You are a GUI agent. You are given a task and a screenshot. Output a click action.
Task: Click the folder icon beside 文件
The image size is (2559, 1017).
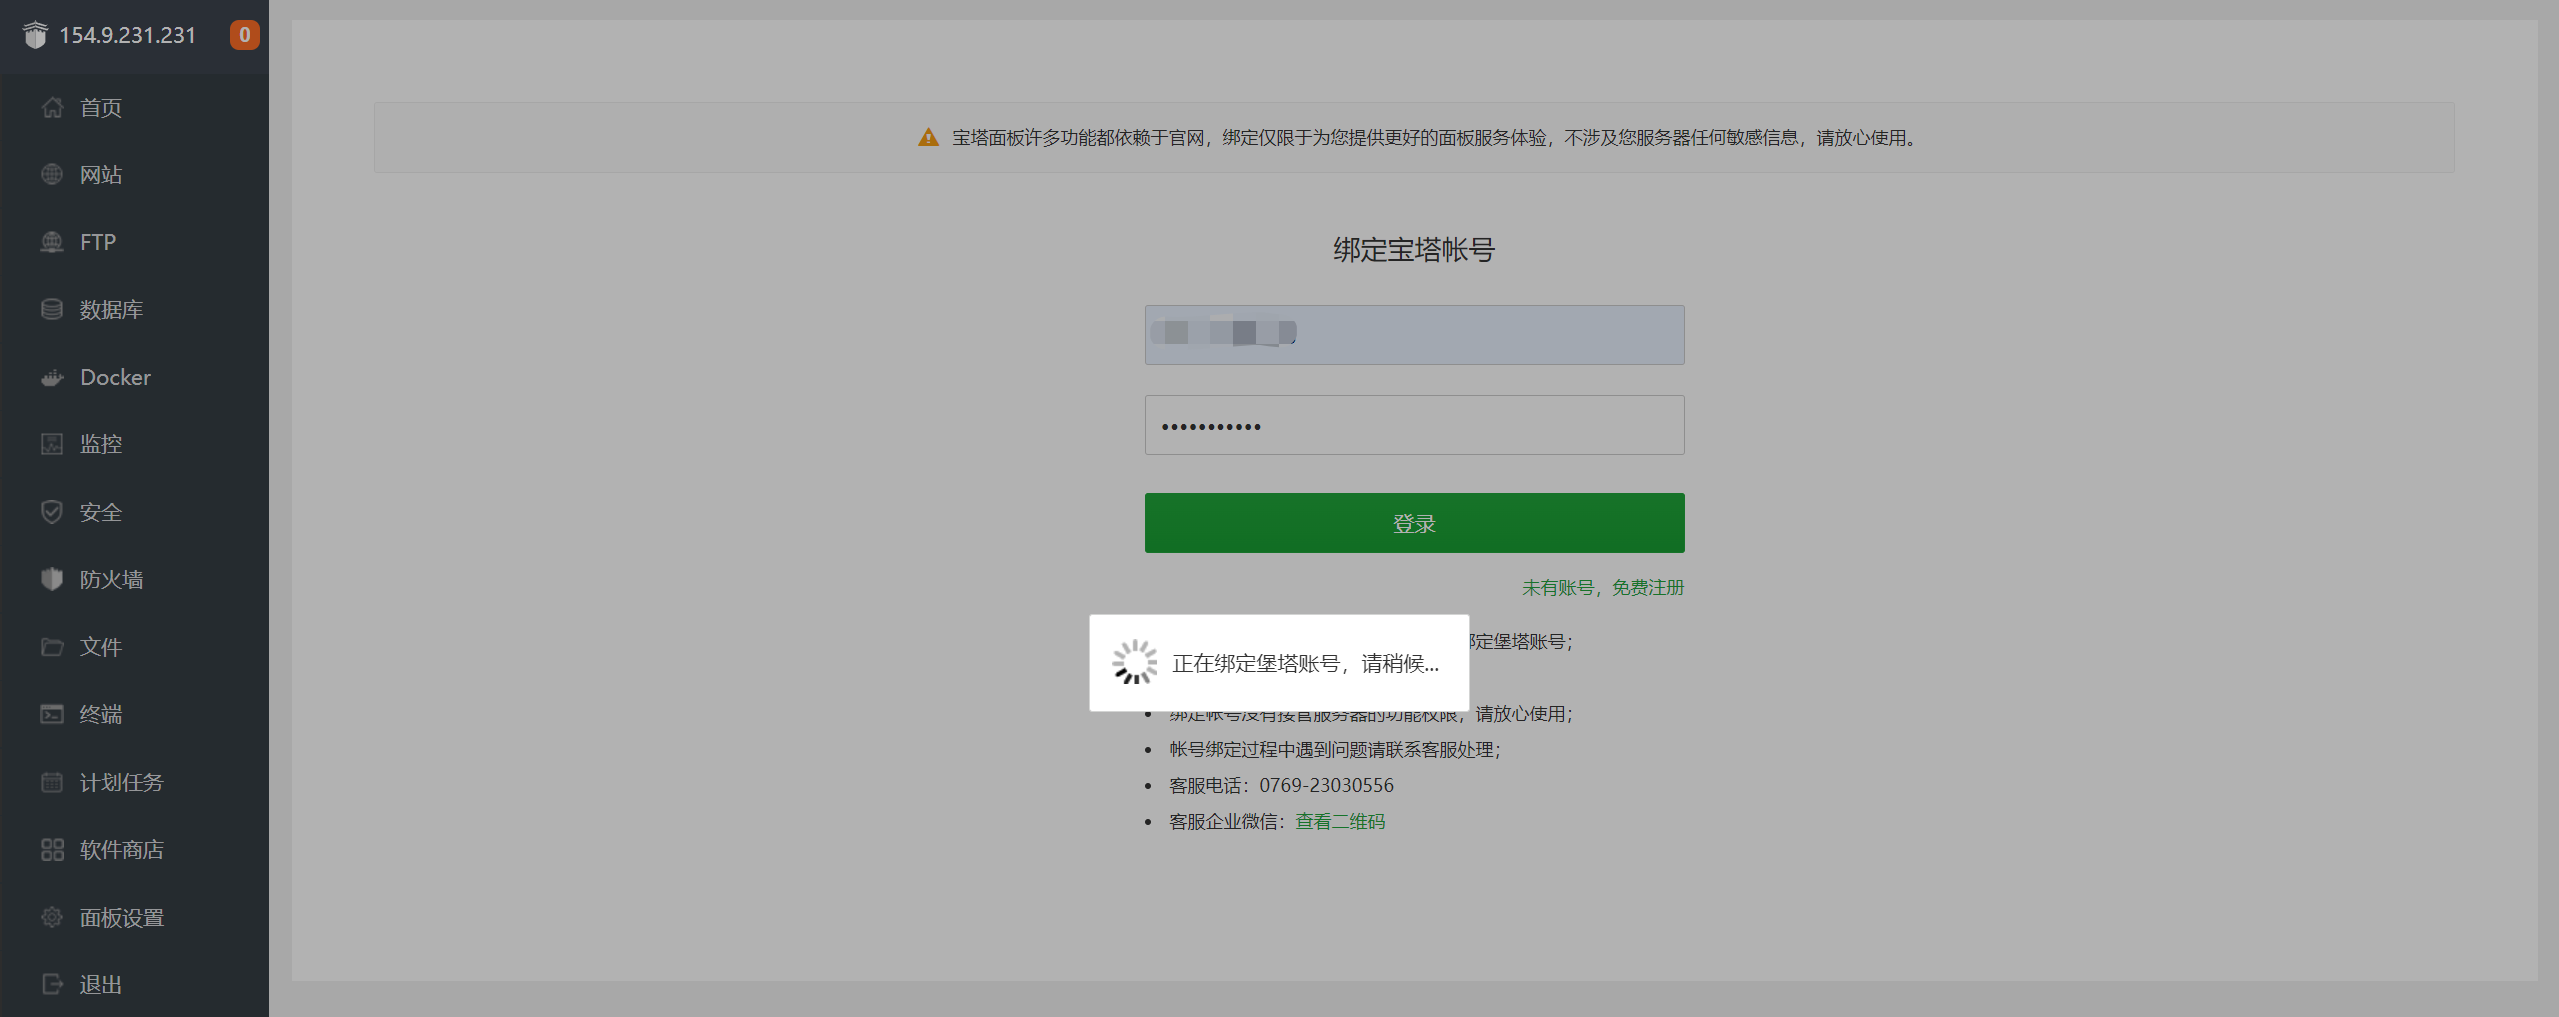pyautogui.click(x=52, y=647)
